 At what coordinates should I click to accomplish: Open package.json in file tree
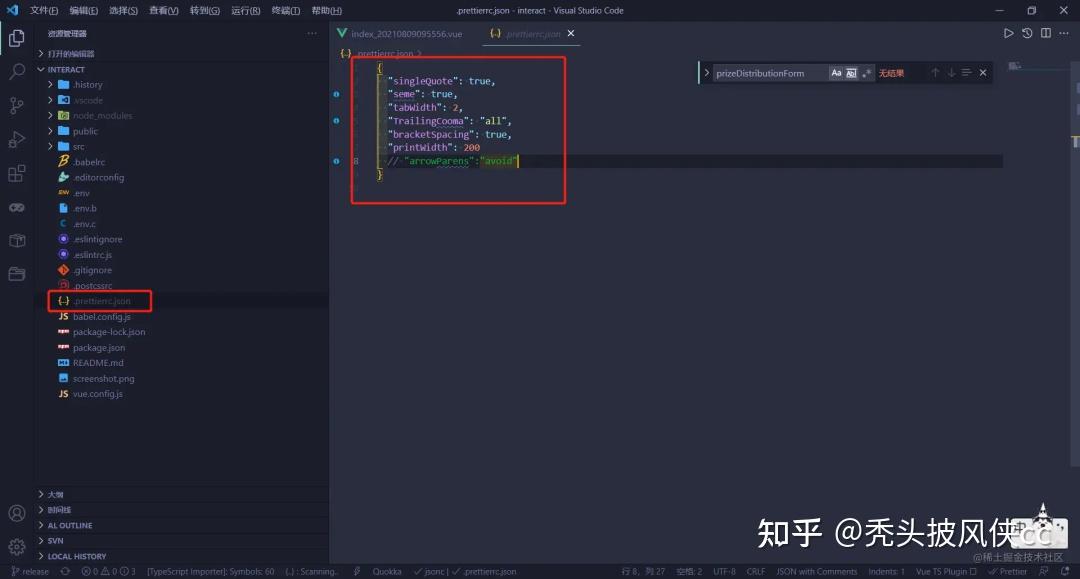coord(98,348)
